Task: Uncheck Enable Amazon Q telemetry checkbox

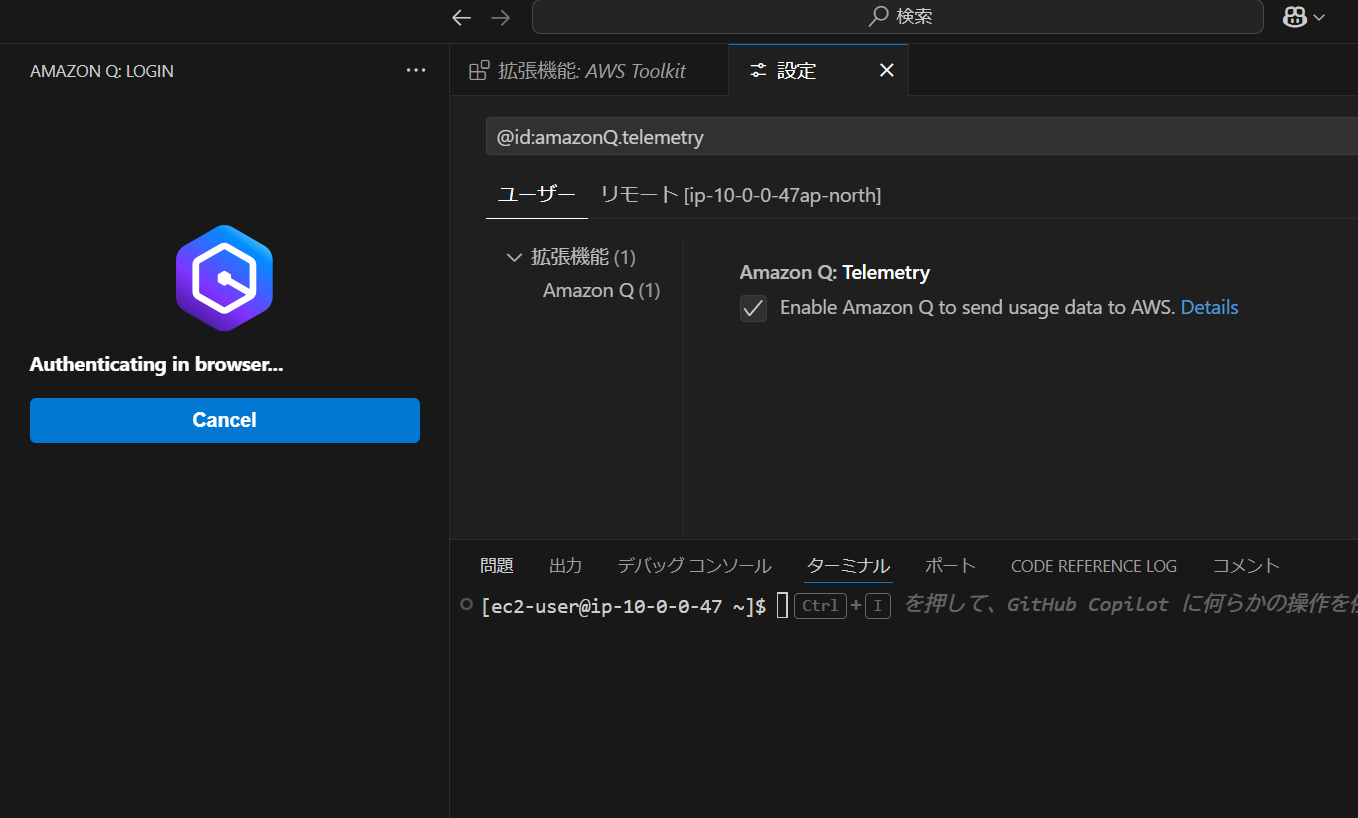Action: [753, 308]
